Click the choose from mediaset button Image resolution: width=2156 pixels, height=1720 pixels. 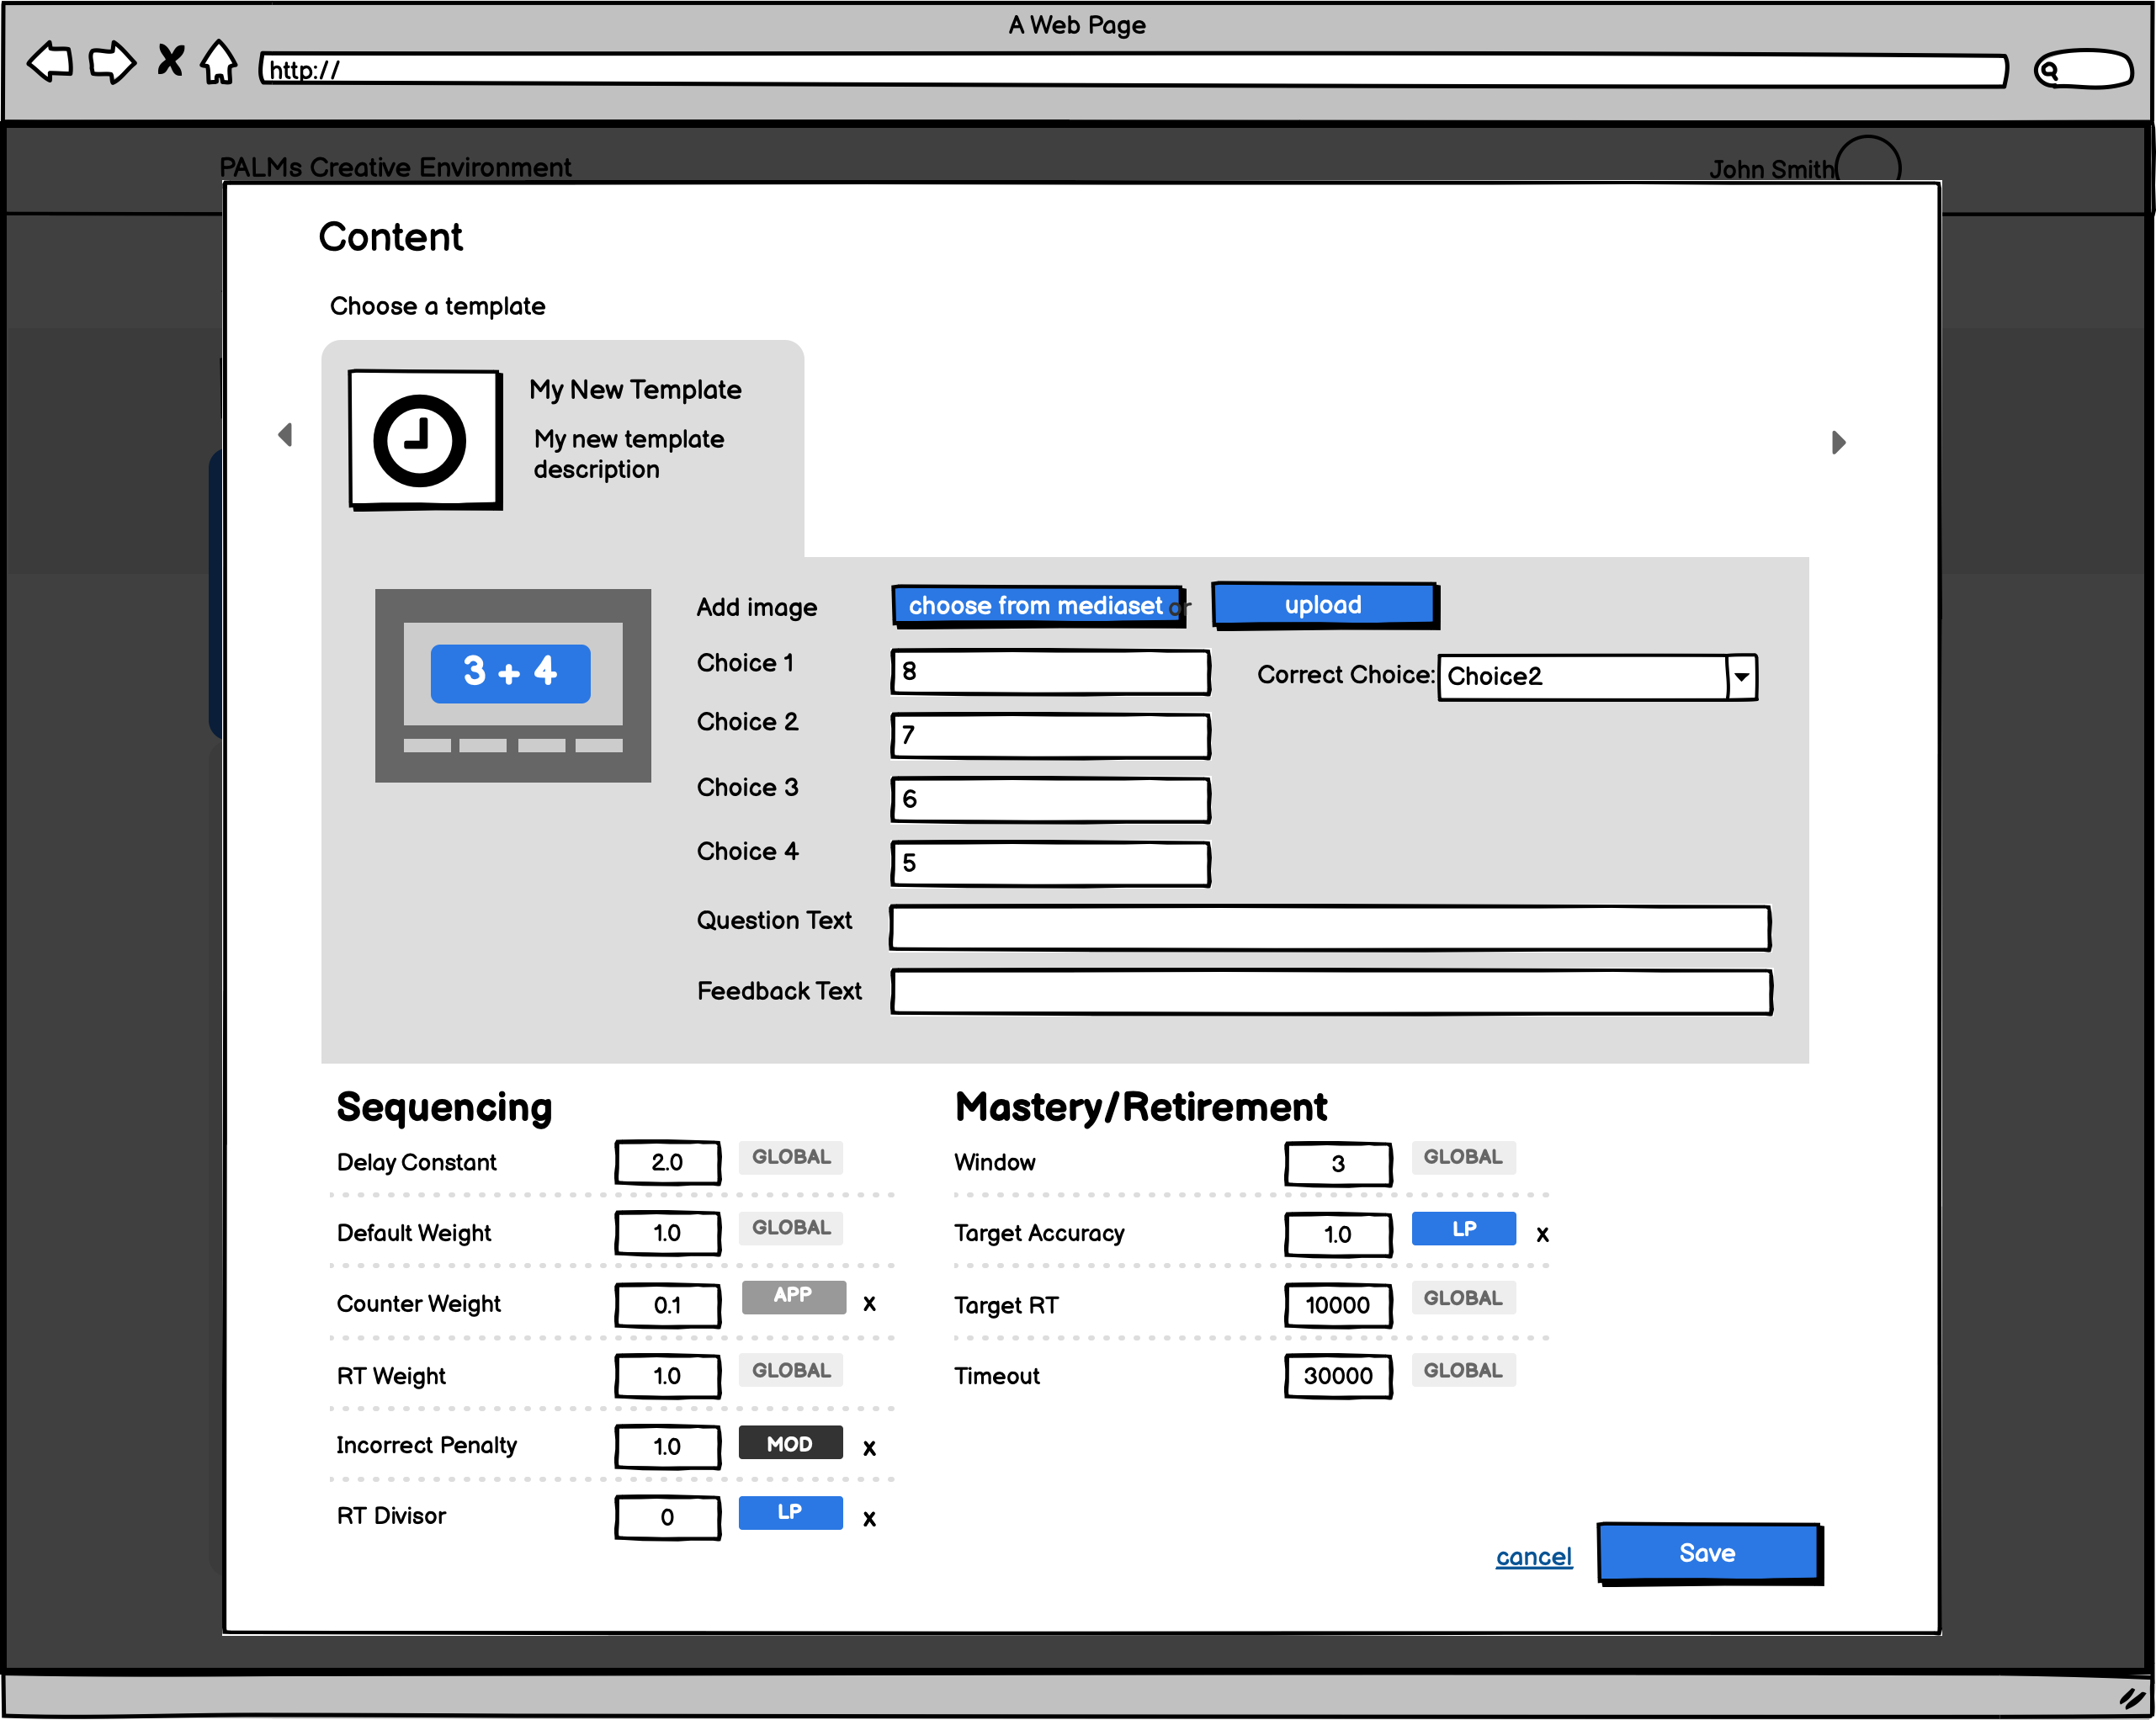coord(1037,606)
